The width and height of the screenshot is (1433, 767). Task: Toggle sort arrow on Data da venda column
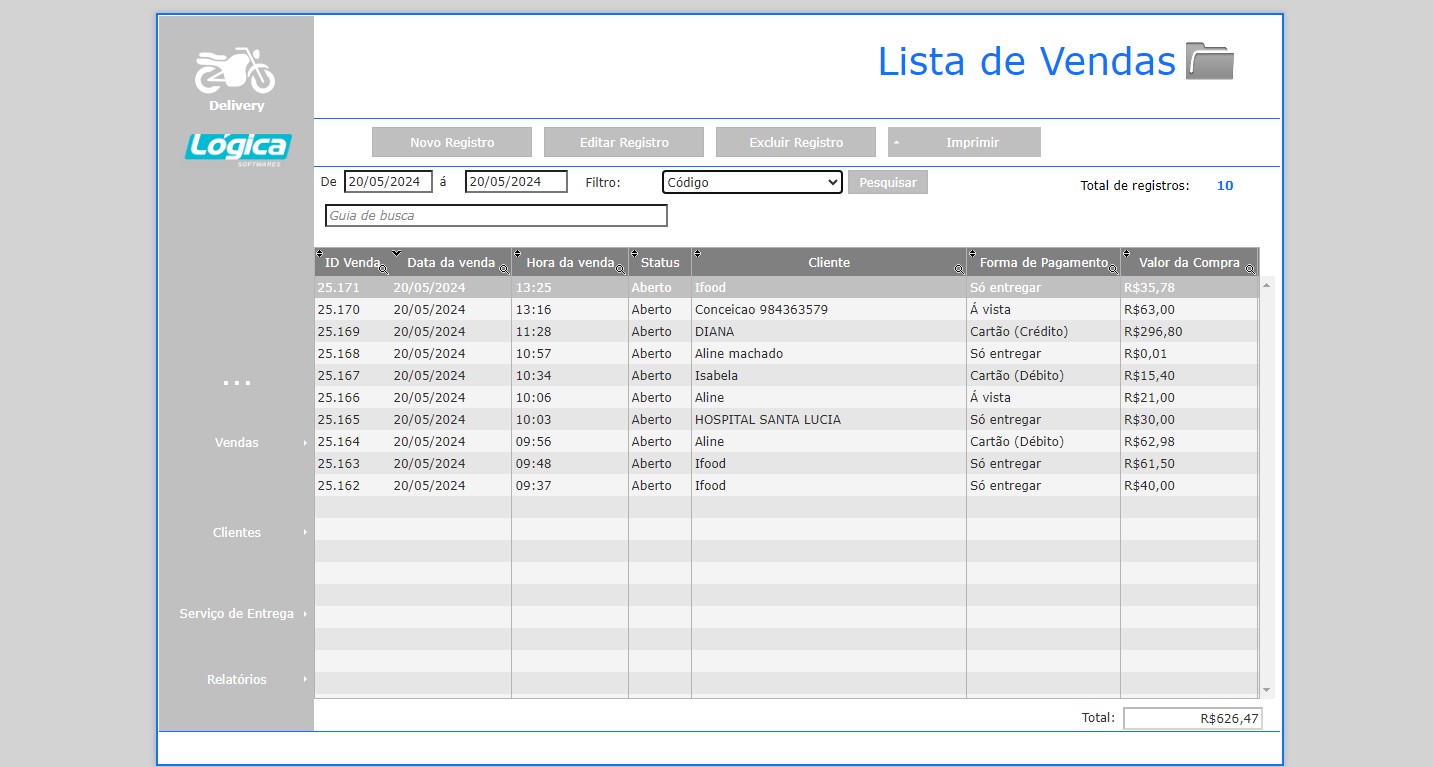tap(397, 253)
